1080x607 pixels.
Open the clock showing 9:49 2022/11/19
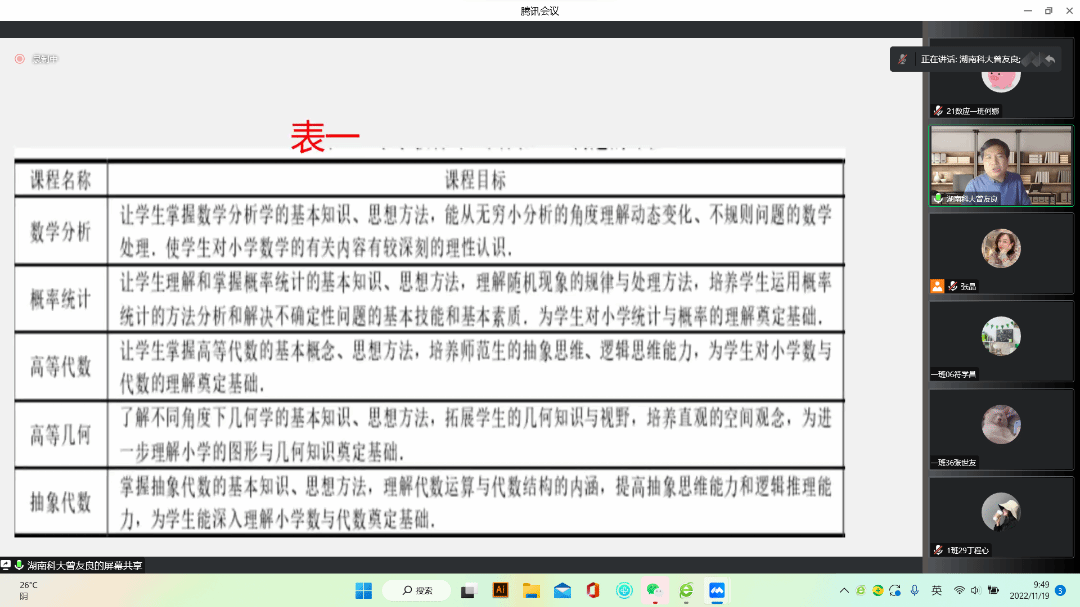[x=1040, y=590]
